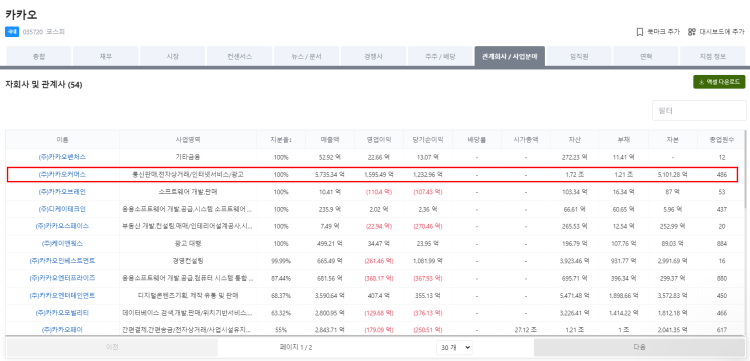Open the 주주 / 배당 tab
The height and width of the screenshot is (361, 750).
(440, 56)
